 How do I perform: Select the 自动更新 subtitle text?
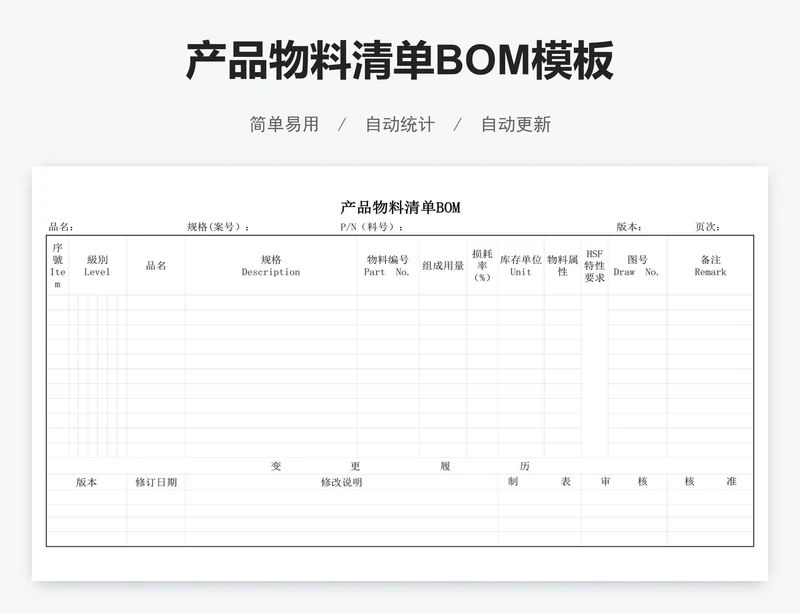(516, 124)
